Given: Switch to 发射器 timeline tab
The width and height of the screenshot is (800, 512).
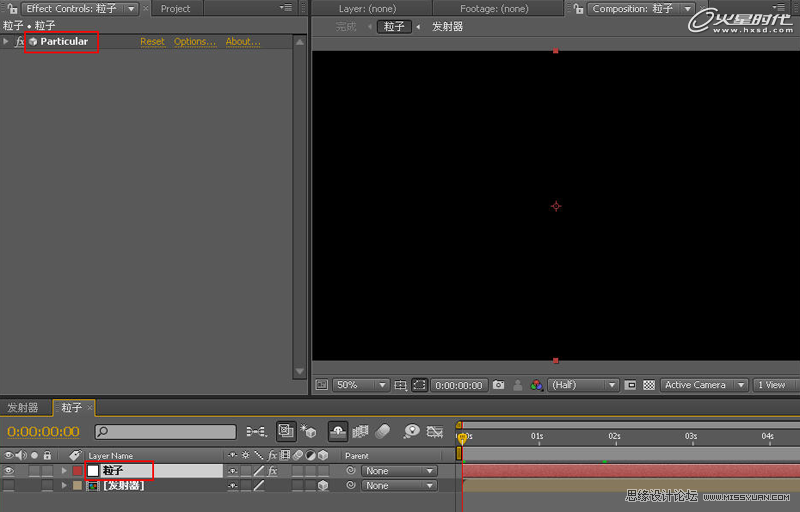Looking at the screenshot, I should click(23, 407).
